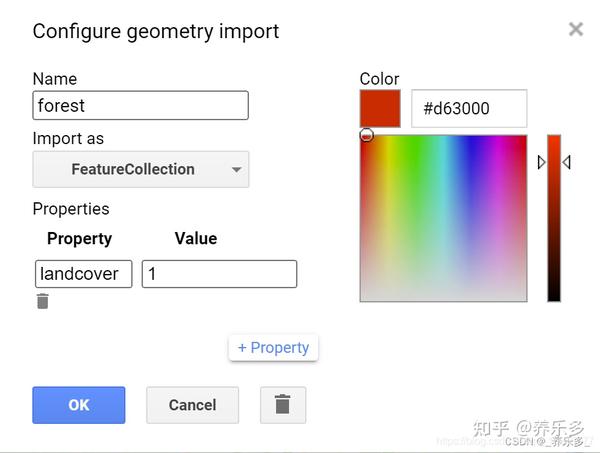Add a new row with + Property
The image size is (600, 453).
tap(273, 348)
